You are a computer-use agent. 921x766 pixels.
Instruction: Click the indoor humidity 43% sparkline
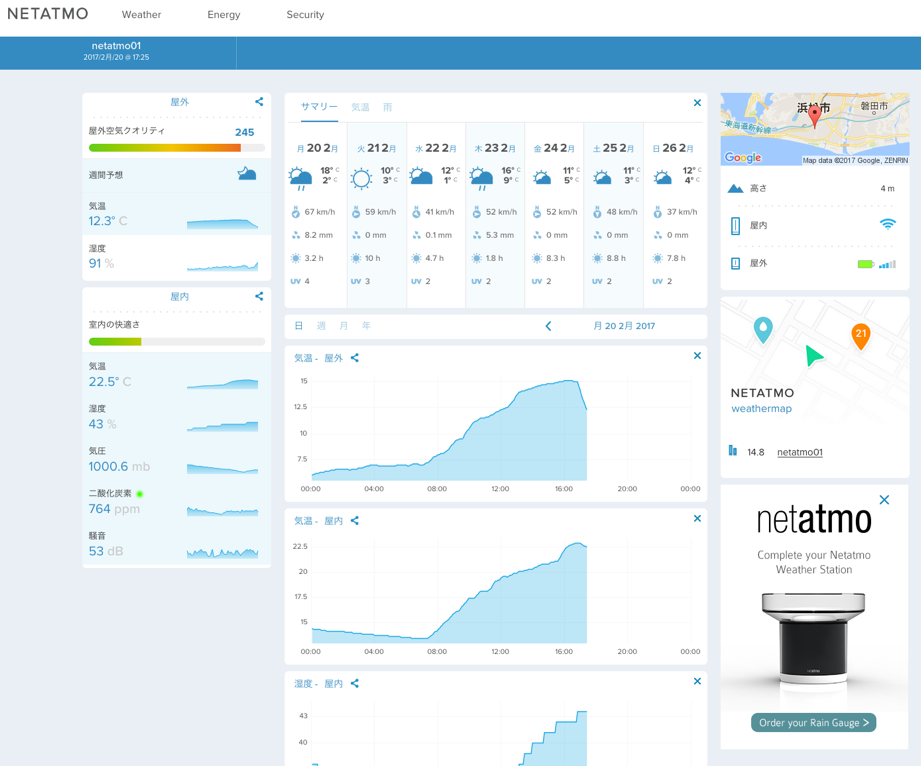click(222, 426)
